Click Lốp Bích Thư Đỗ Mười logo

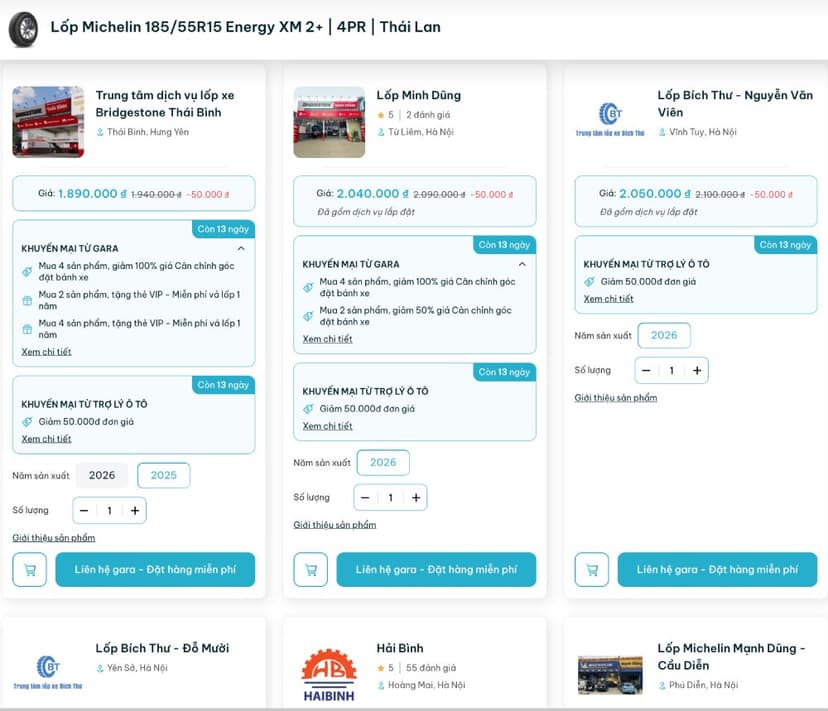[x=48, y=672]
